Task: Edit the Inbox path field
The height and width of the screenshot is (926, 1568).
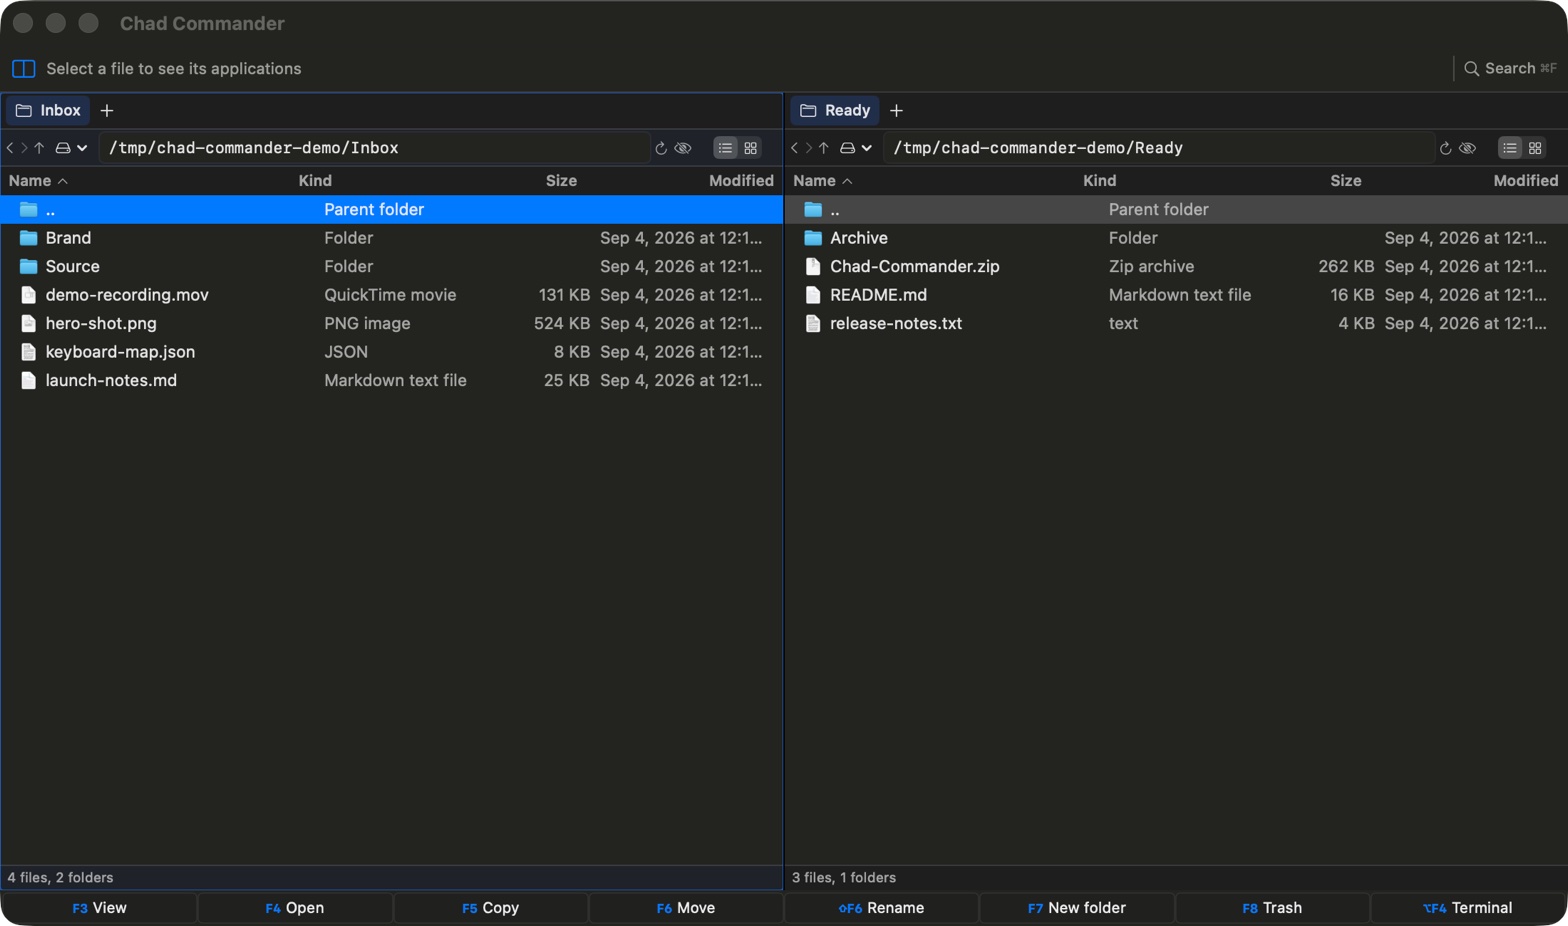Action: [374, 148]
